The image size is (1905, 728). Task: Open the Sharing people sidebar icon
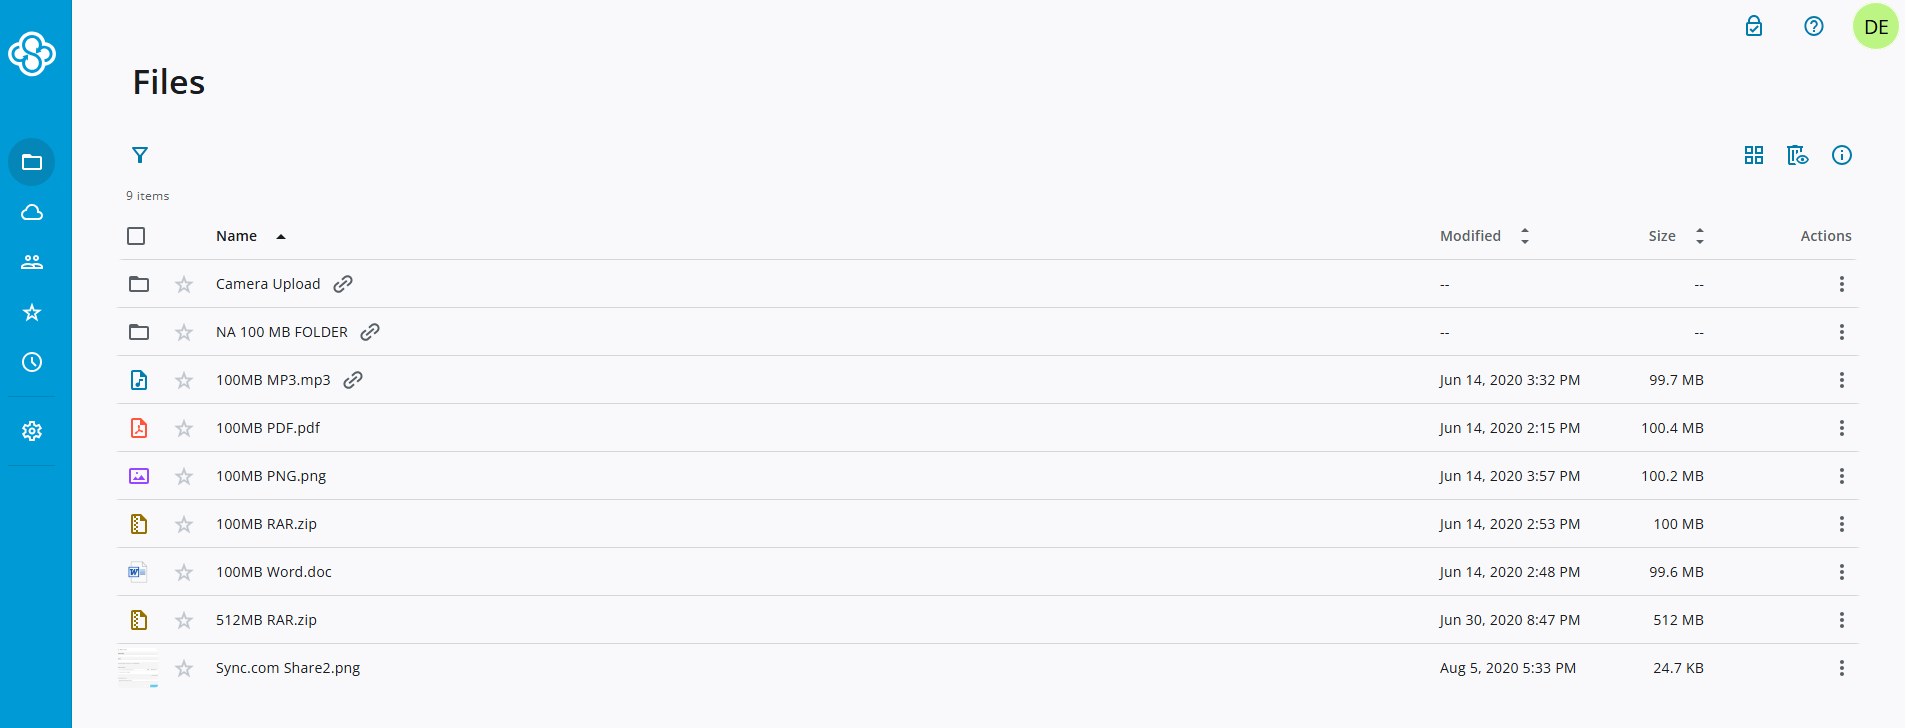coord(32,262)
